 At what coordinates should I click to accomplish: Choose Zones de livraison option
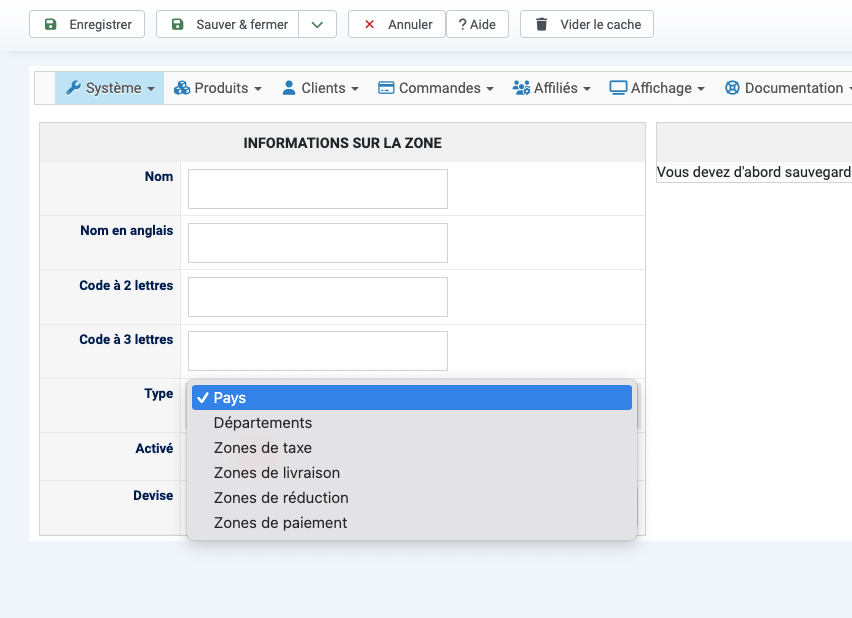pos(412,472)
